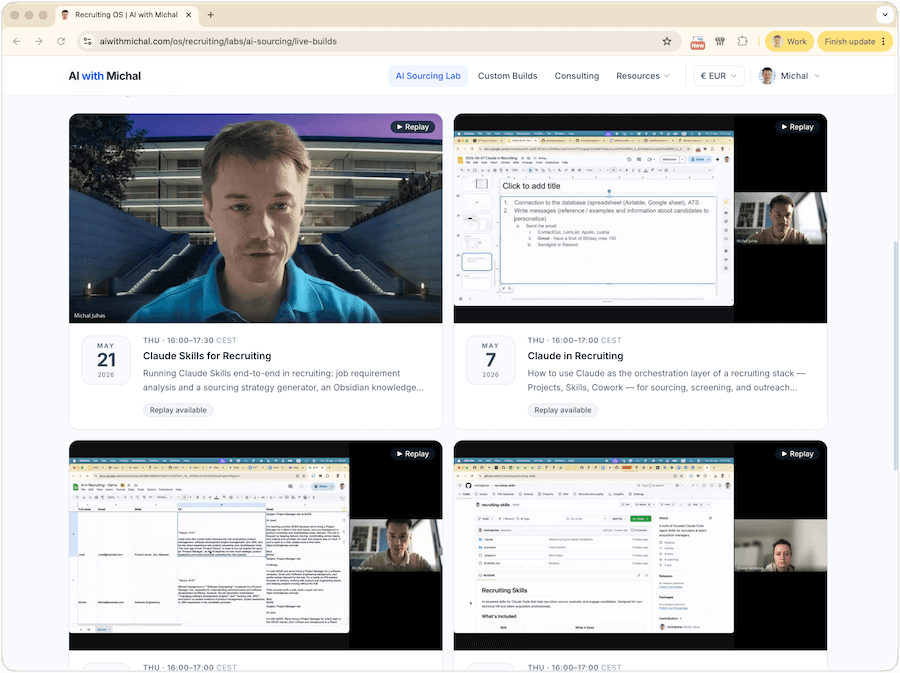This screenshot has height=673, width=900.
Task: Open the Claude in Recruiting slides thumbnail
Action: (640, 218)
